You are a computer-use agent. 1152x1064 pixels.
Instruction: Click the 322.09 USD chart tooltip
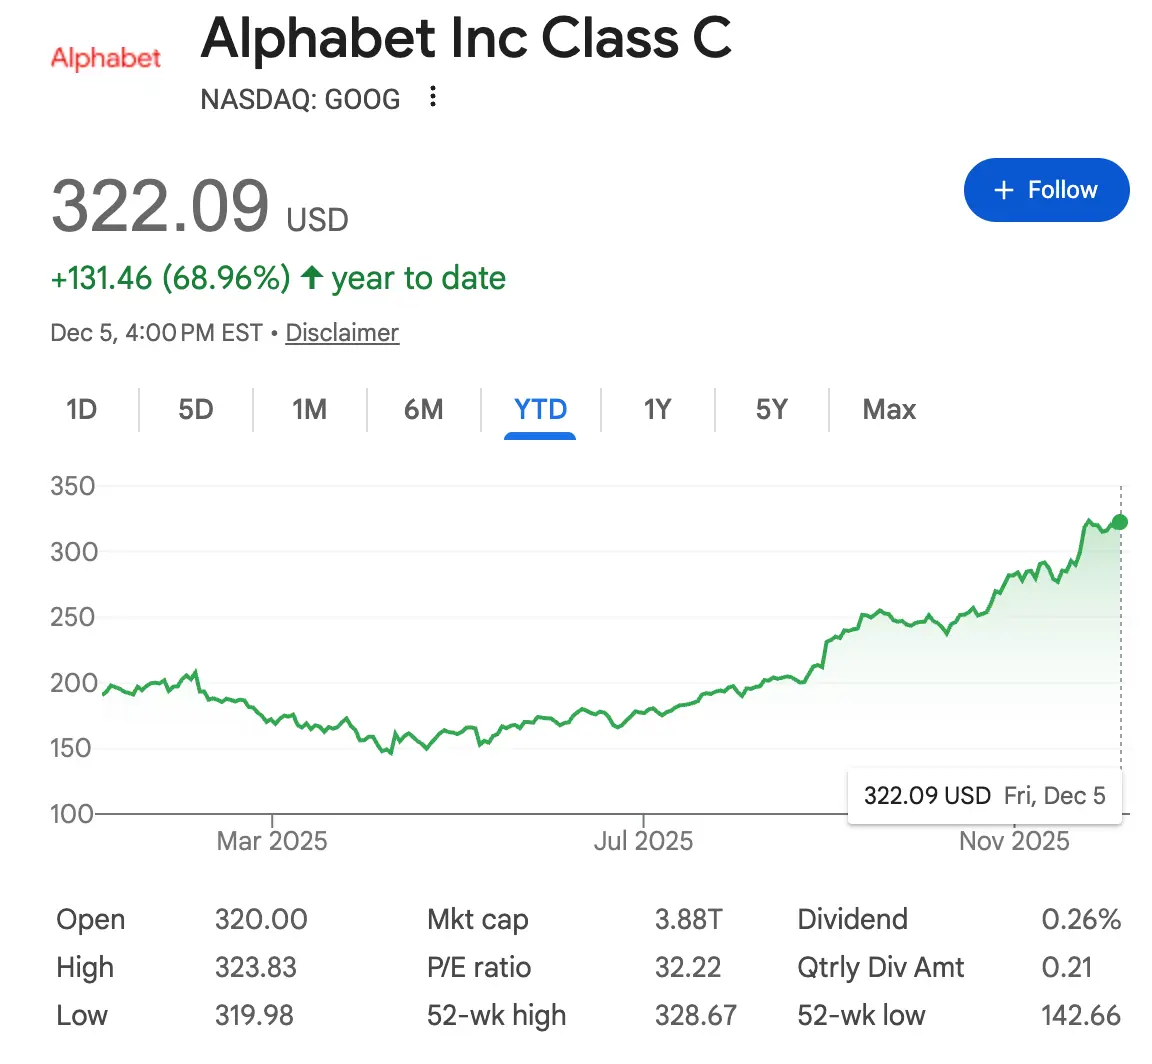point(984,796)
